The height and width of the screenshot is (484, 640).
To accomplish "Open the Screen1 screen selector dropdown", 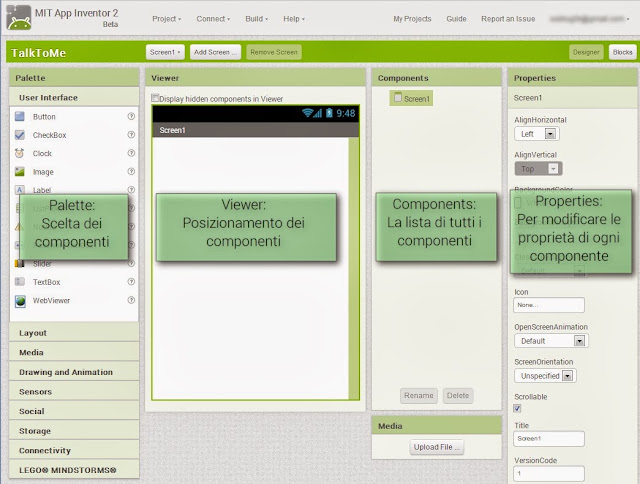I will click(165, 52).
